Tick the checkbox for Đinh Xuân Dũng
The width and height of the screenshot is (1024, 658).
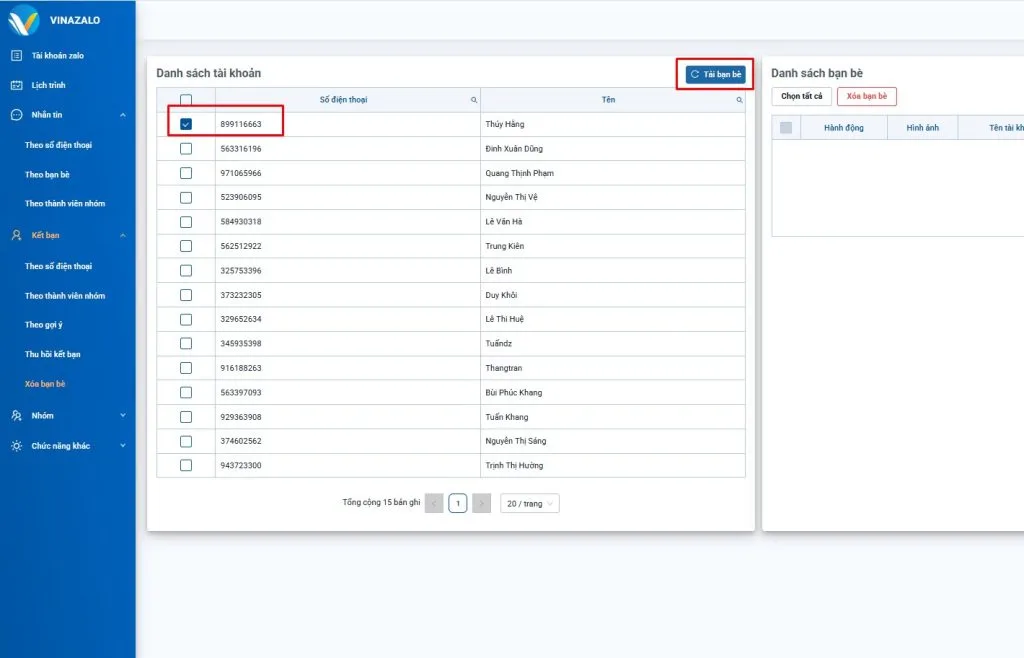click(x=186, y=148)
